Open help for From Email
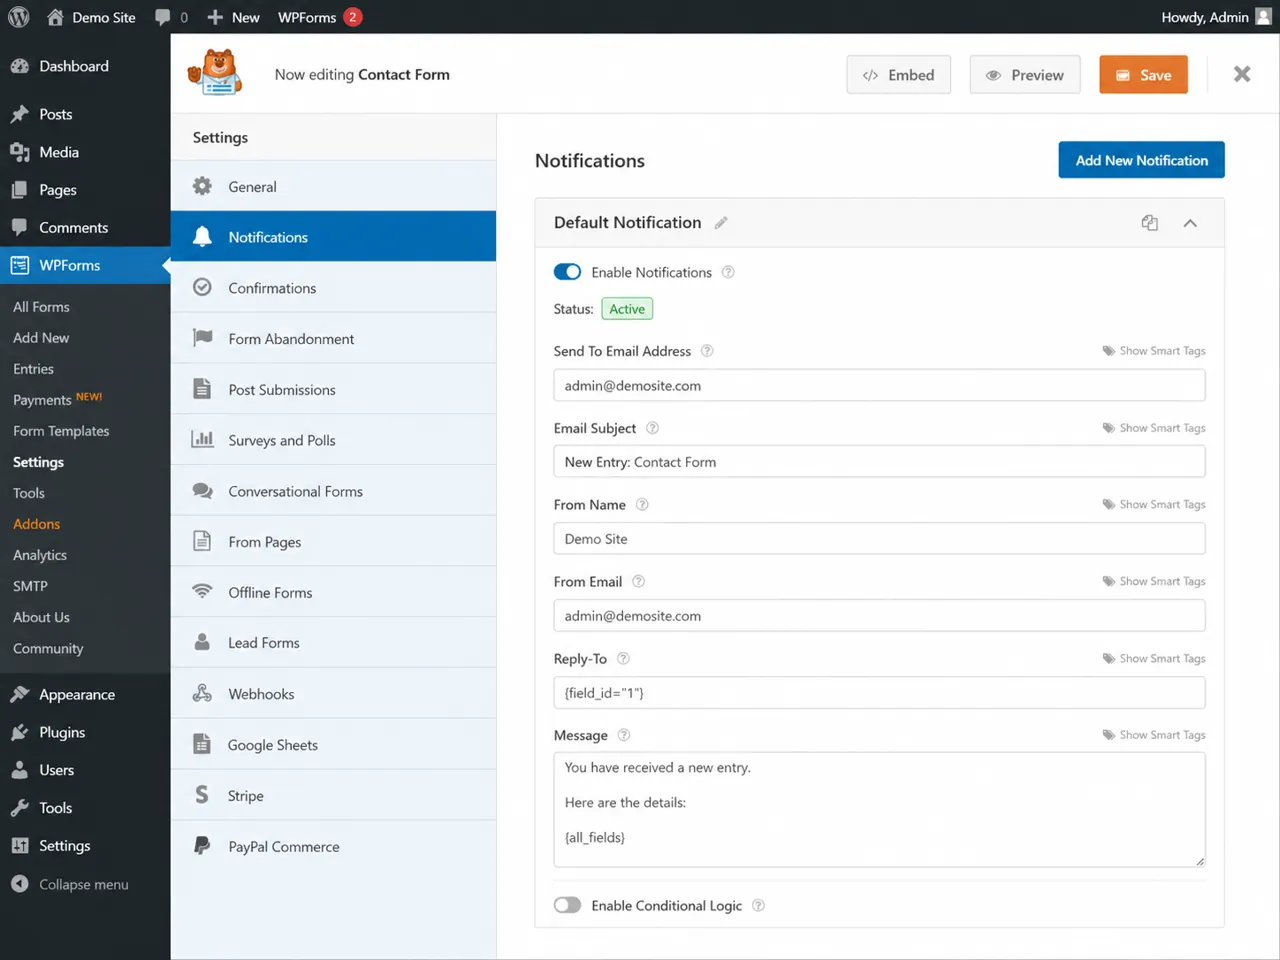This screenshot has height=960, width=1280. click(638, 581)
